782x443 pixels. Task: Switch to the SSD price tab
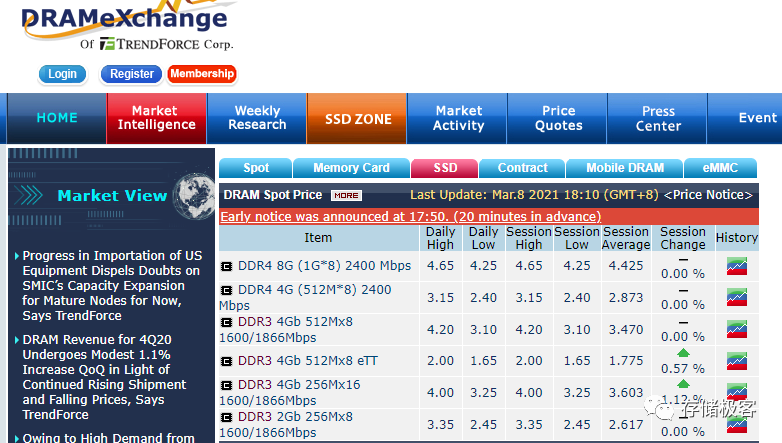point(445,168)
